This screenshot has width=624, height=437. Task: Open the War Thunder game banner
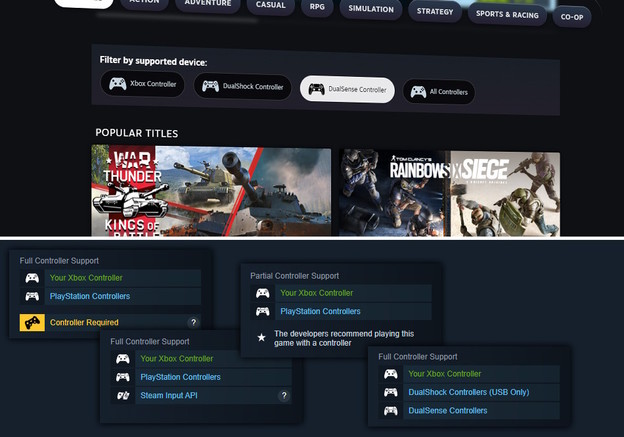pos(211,190)
